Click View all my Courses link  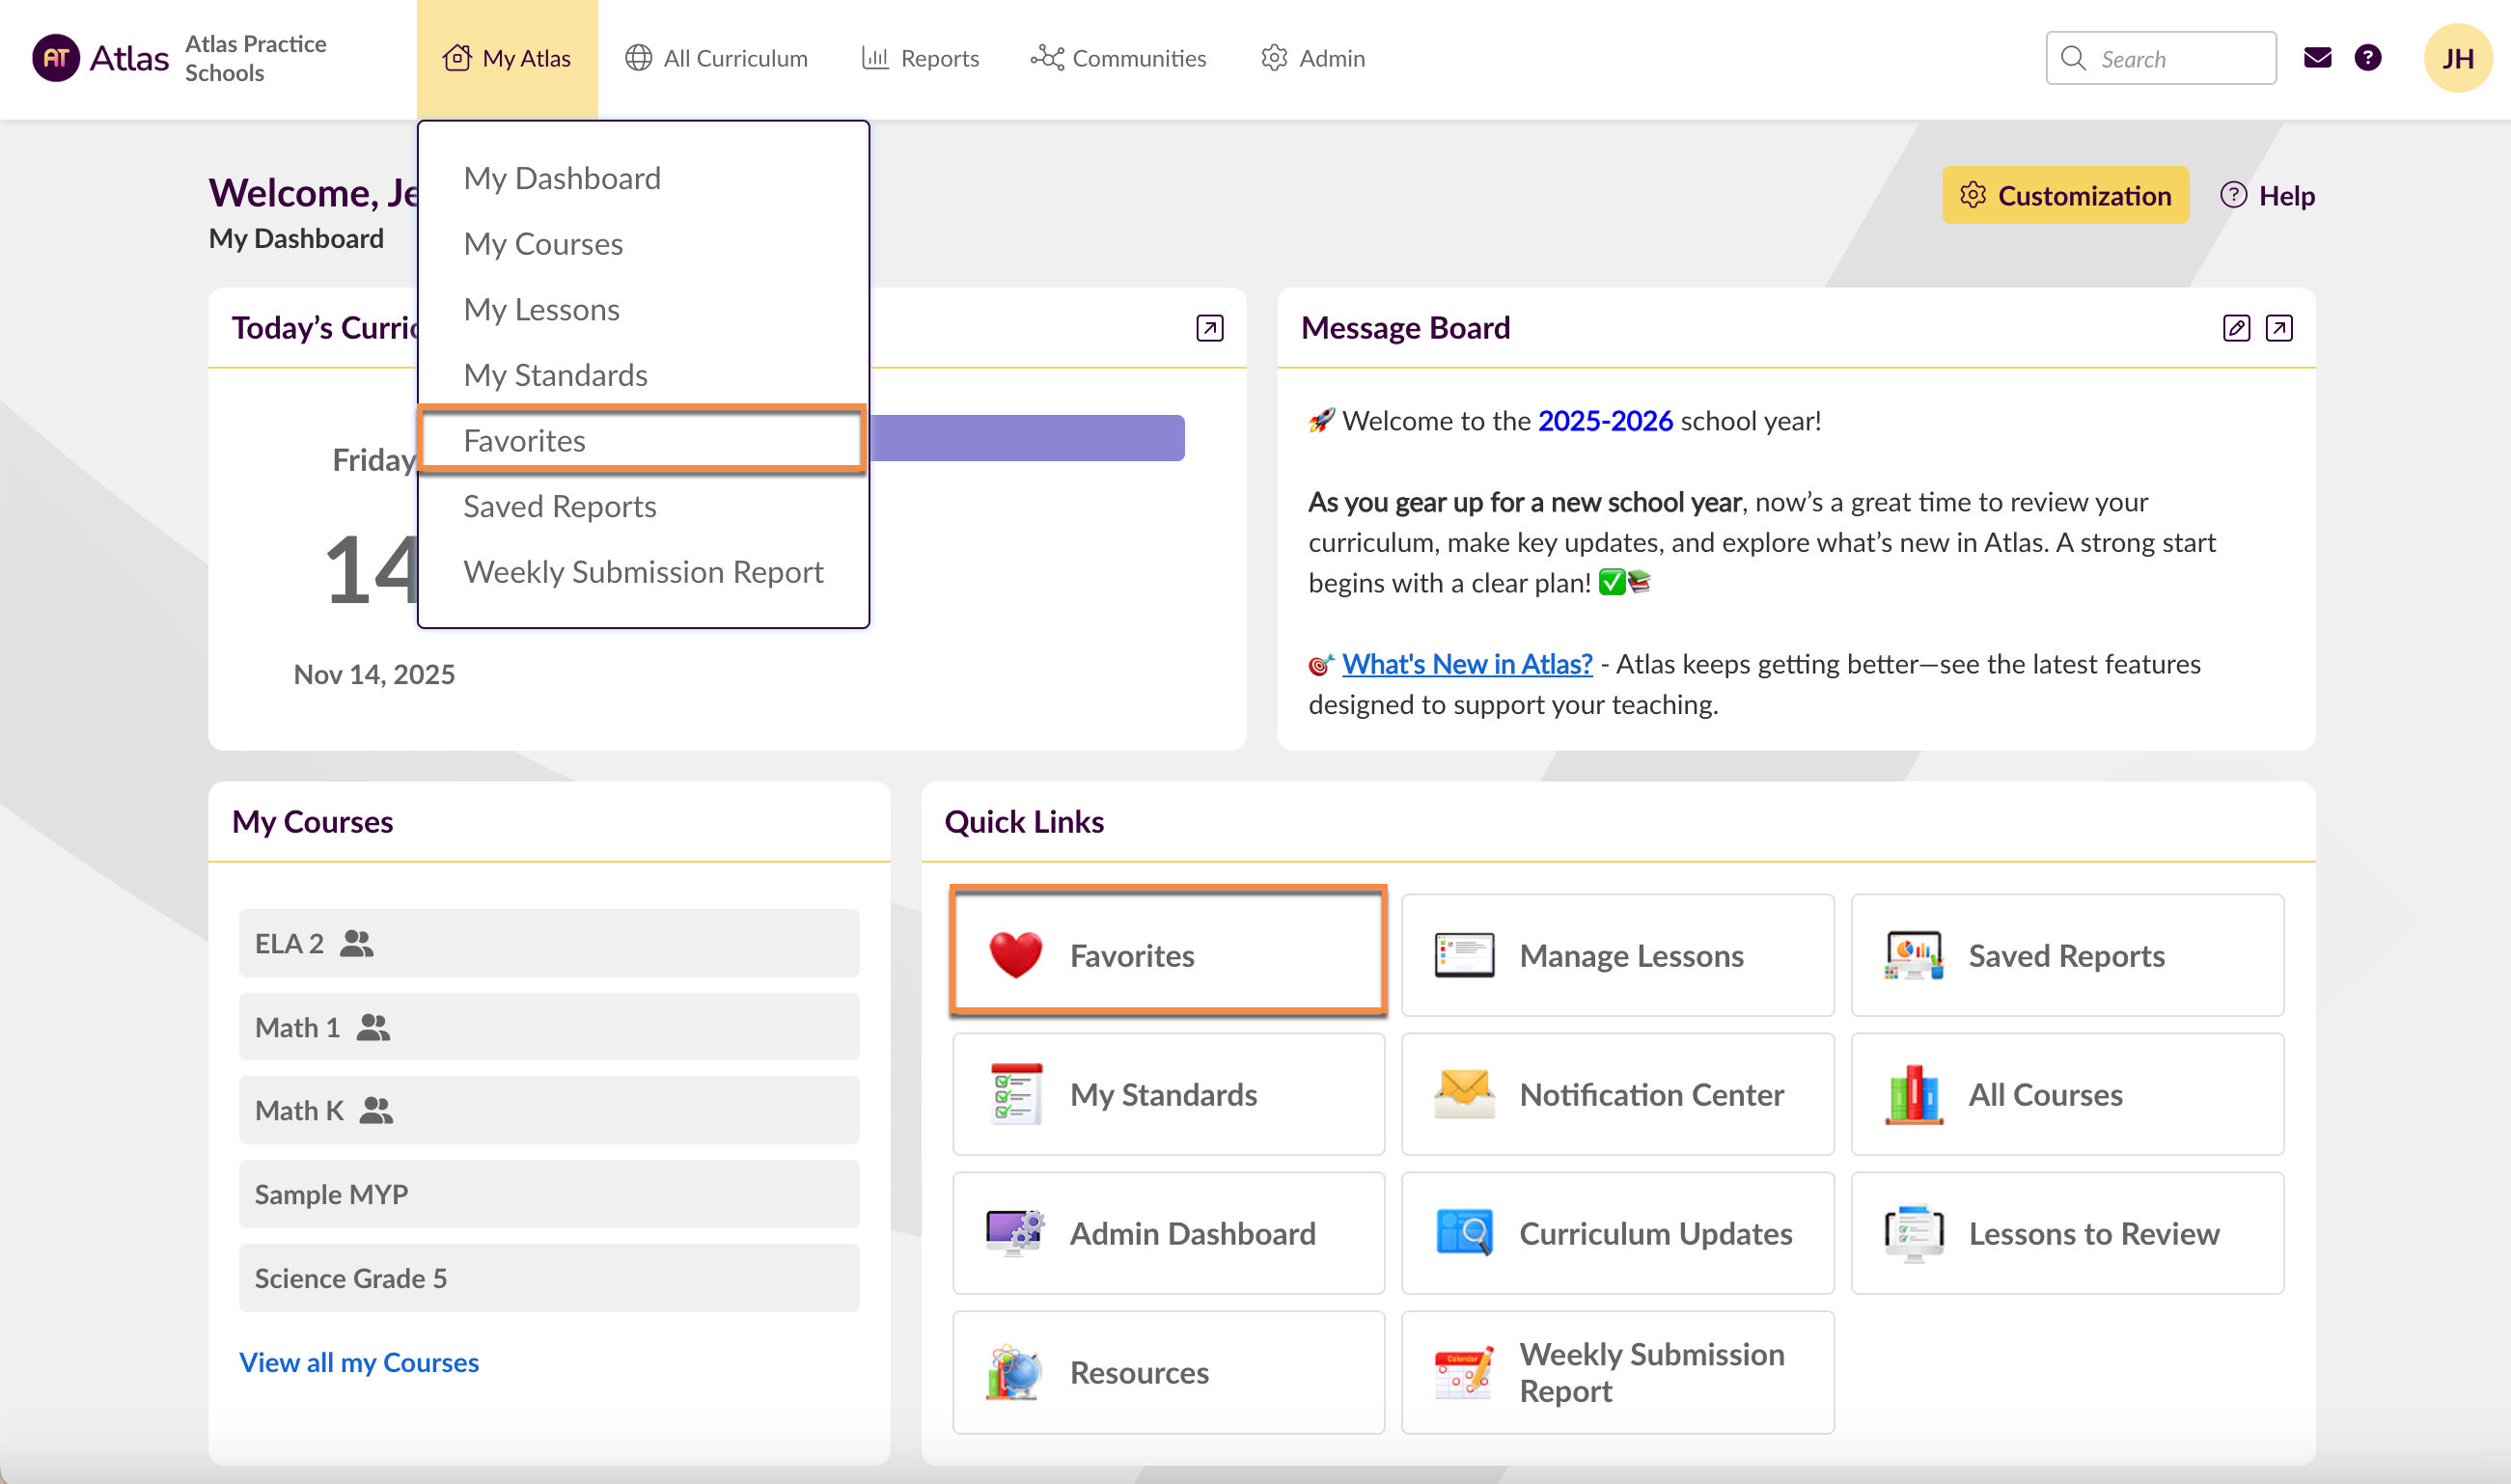tap(359, 1362)
